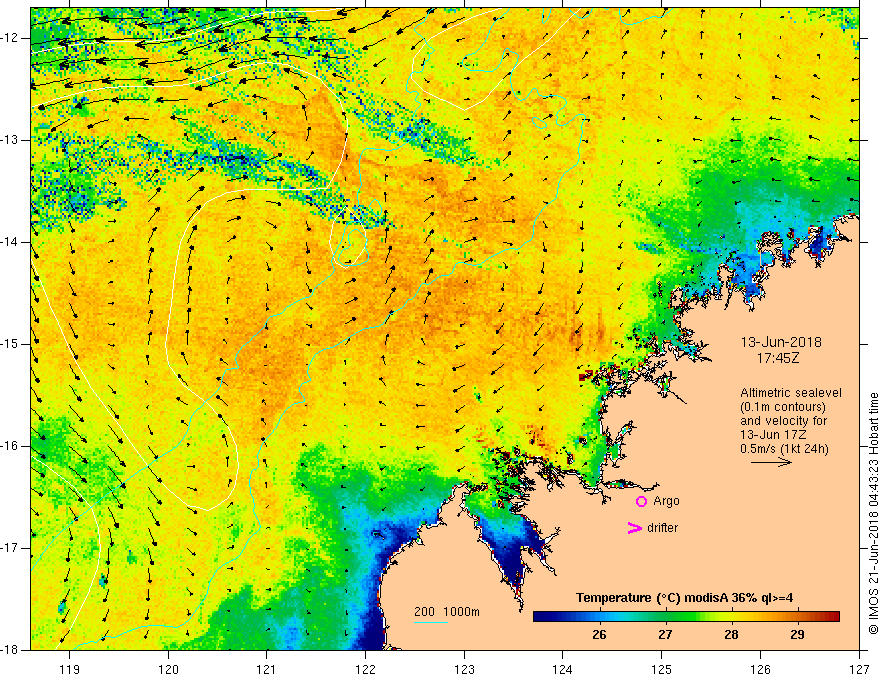
Task: Click the IMOS copyright timestamp text
Action: [873, 513]
